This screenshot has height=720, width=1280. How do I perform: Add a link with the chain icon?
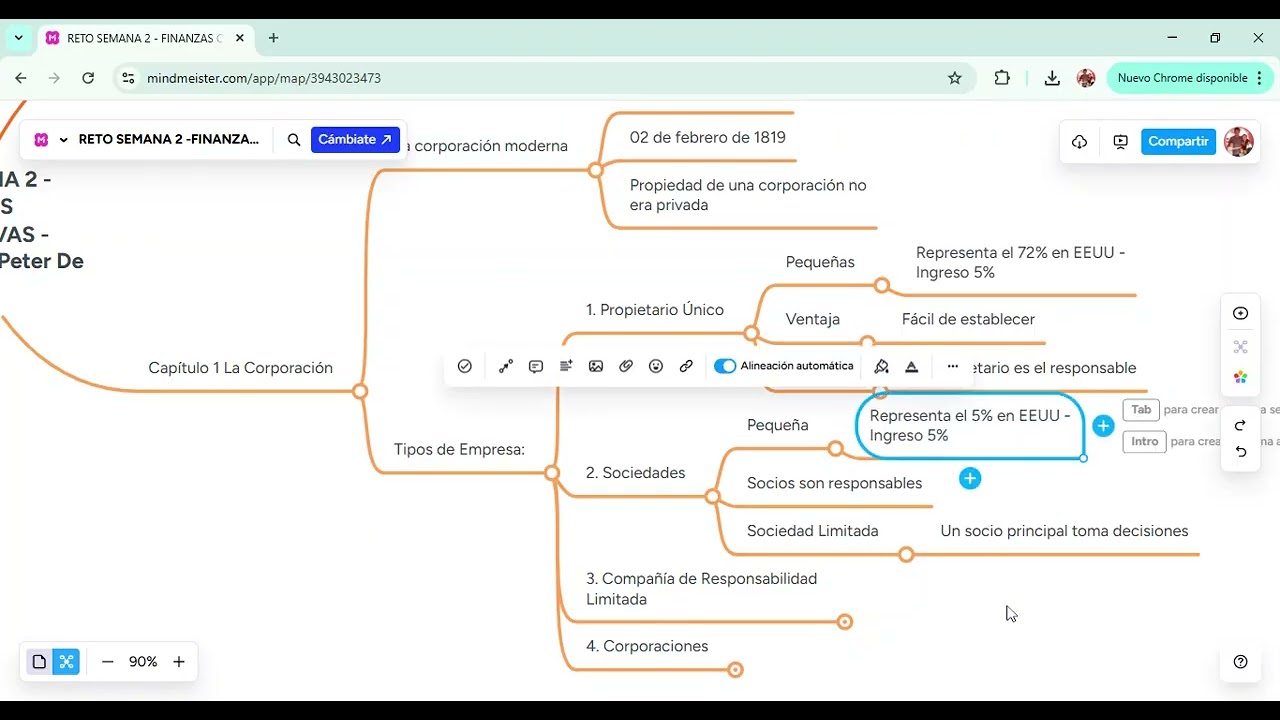[686, 367]
